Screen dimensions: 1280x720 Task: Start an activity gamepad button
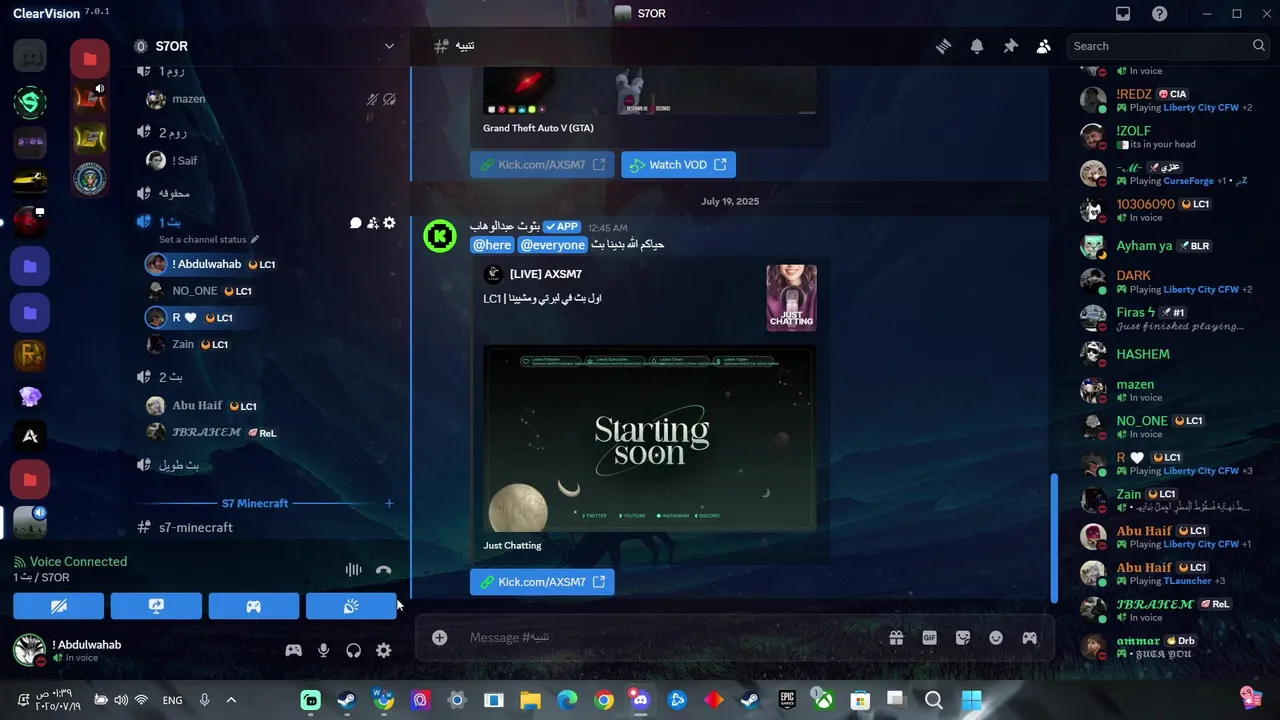coord(254,606)
